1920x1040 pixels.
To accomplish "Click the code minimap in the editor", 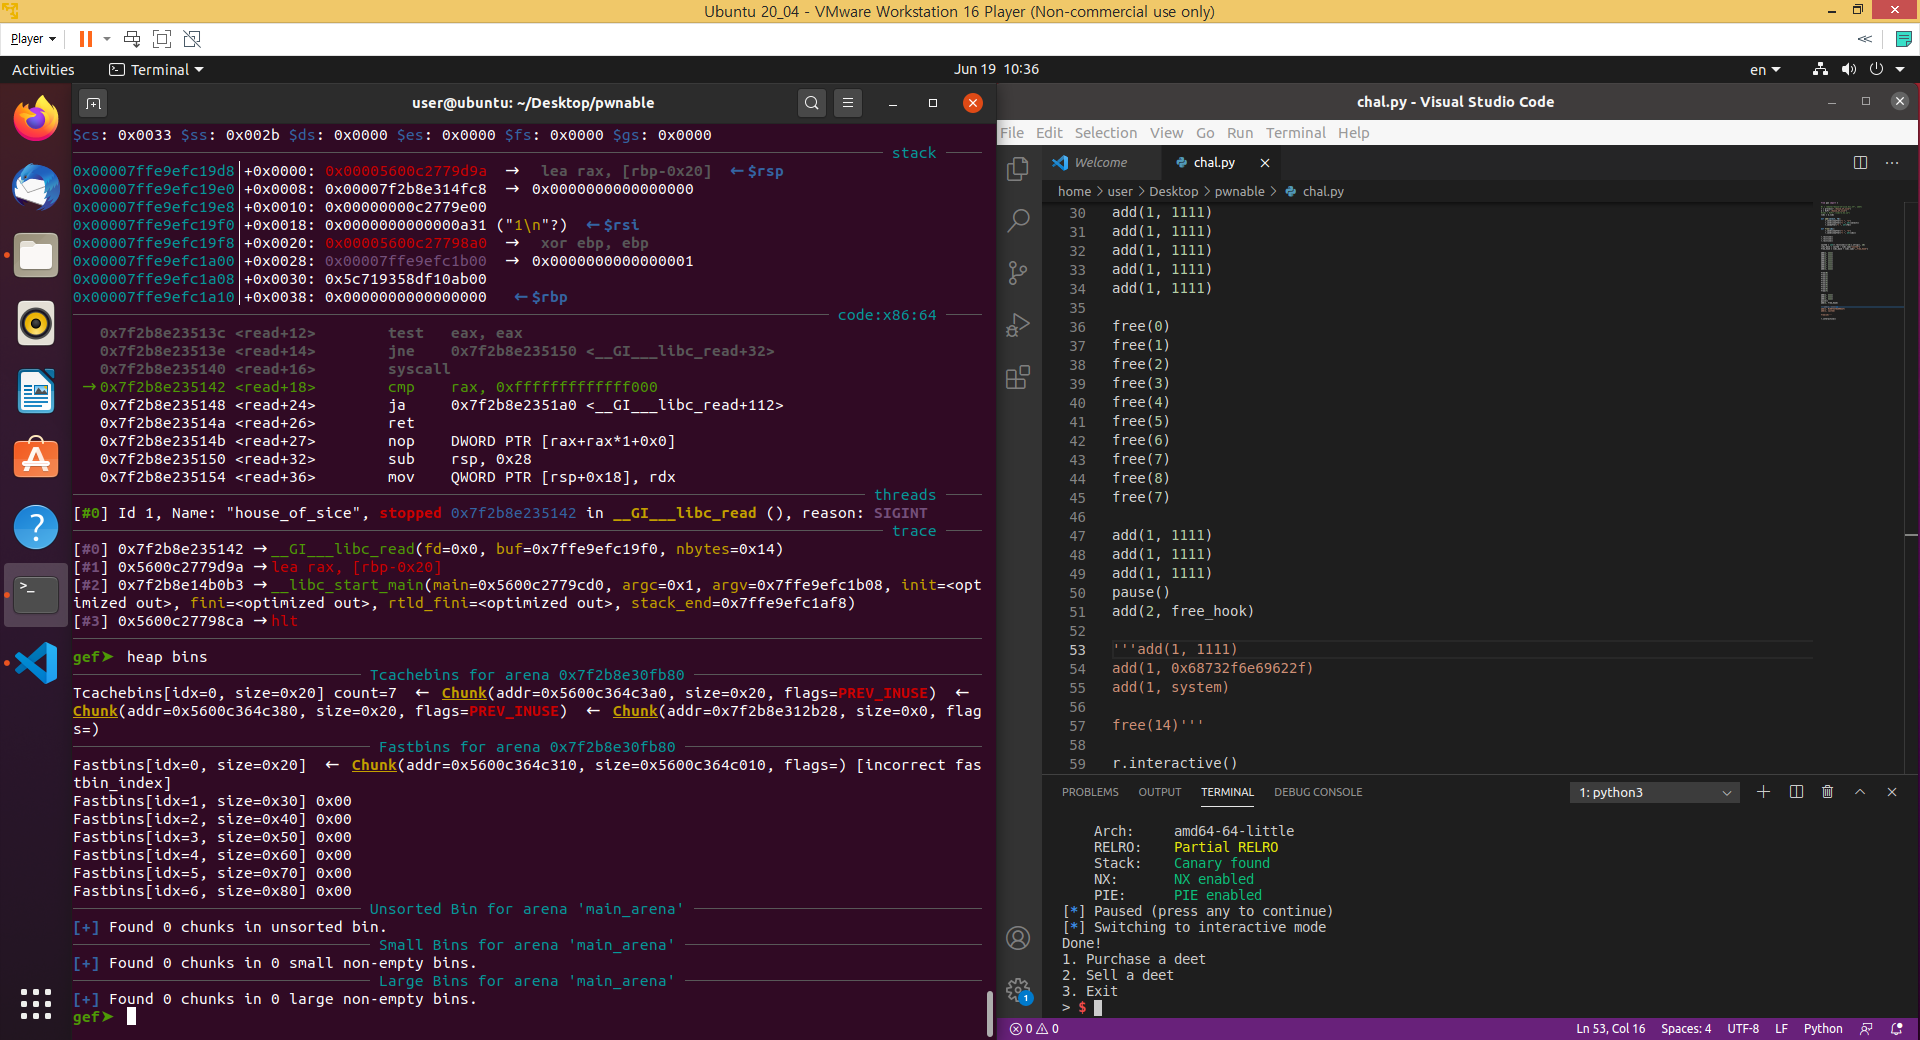I will pyautogui.click(x=1860, y=260).
